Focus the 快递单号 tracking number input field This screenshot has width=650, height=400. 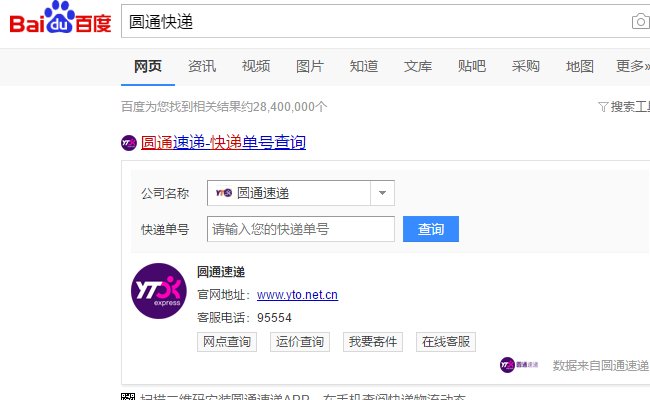[300, 229]
